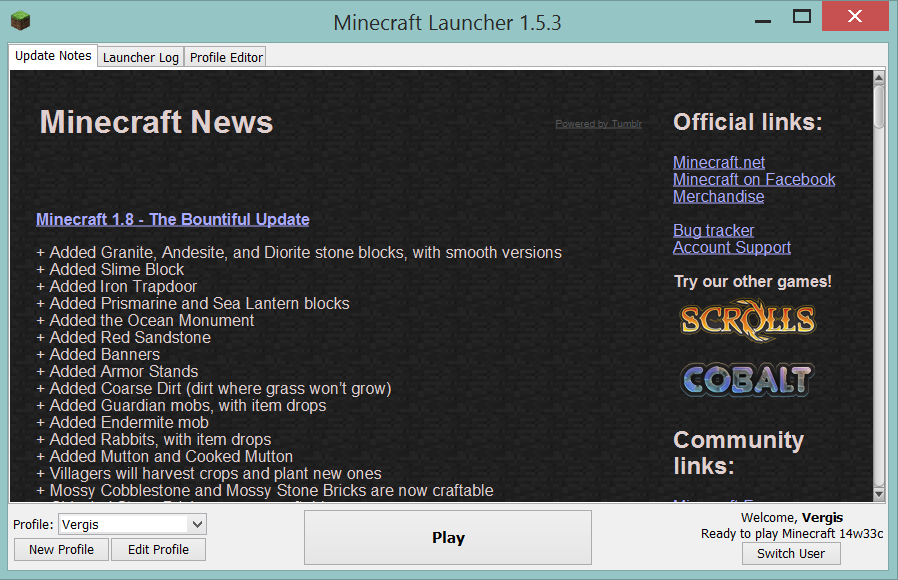The height and width of the screenshot is (580, 898).
Task: Close the Minecraft Launcher window
Action: tap(855, 16)
